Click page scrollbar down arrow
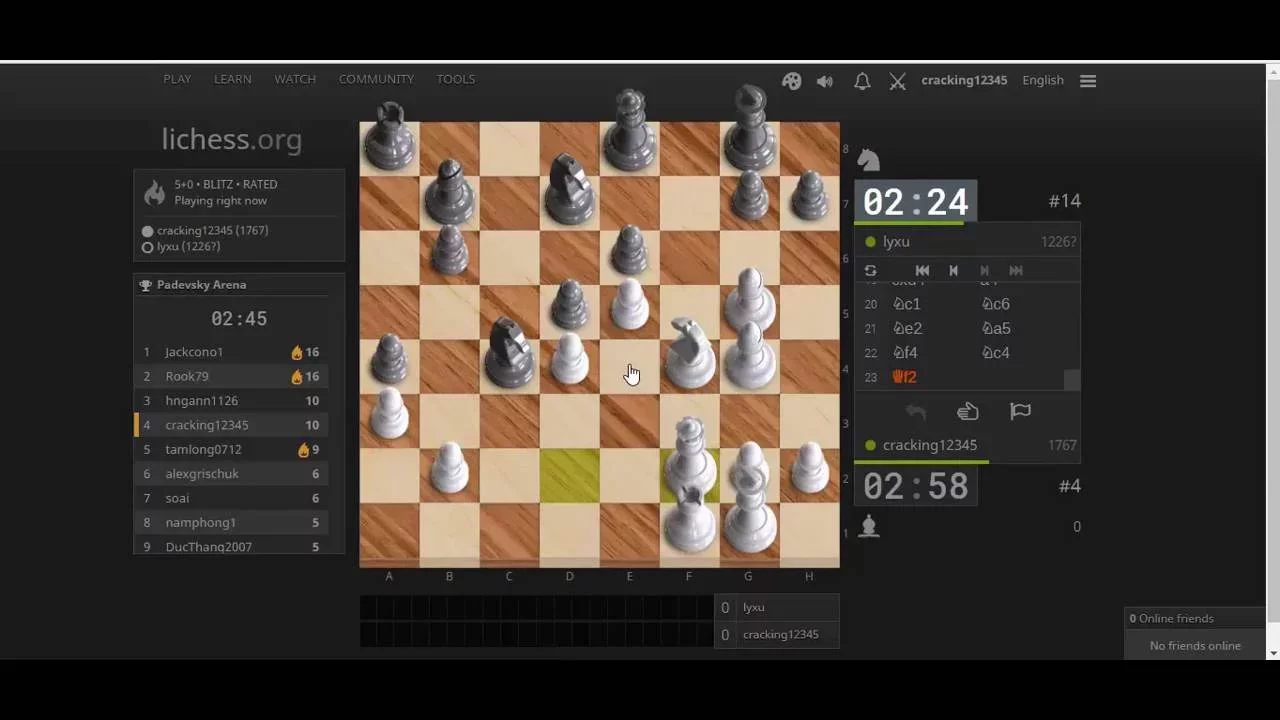Viewport: 1280px width, 720px height. [1272, 653]
